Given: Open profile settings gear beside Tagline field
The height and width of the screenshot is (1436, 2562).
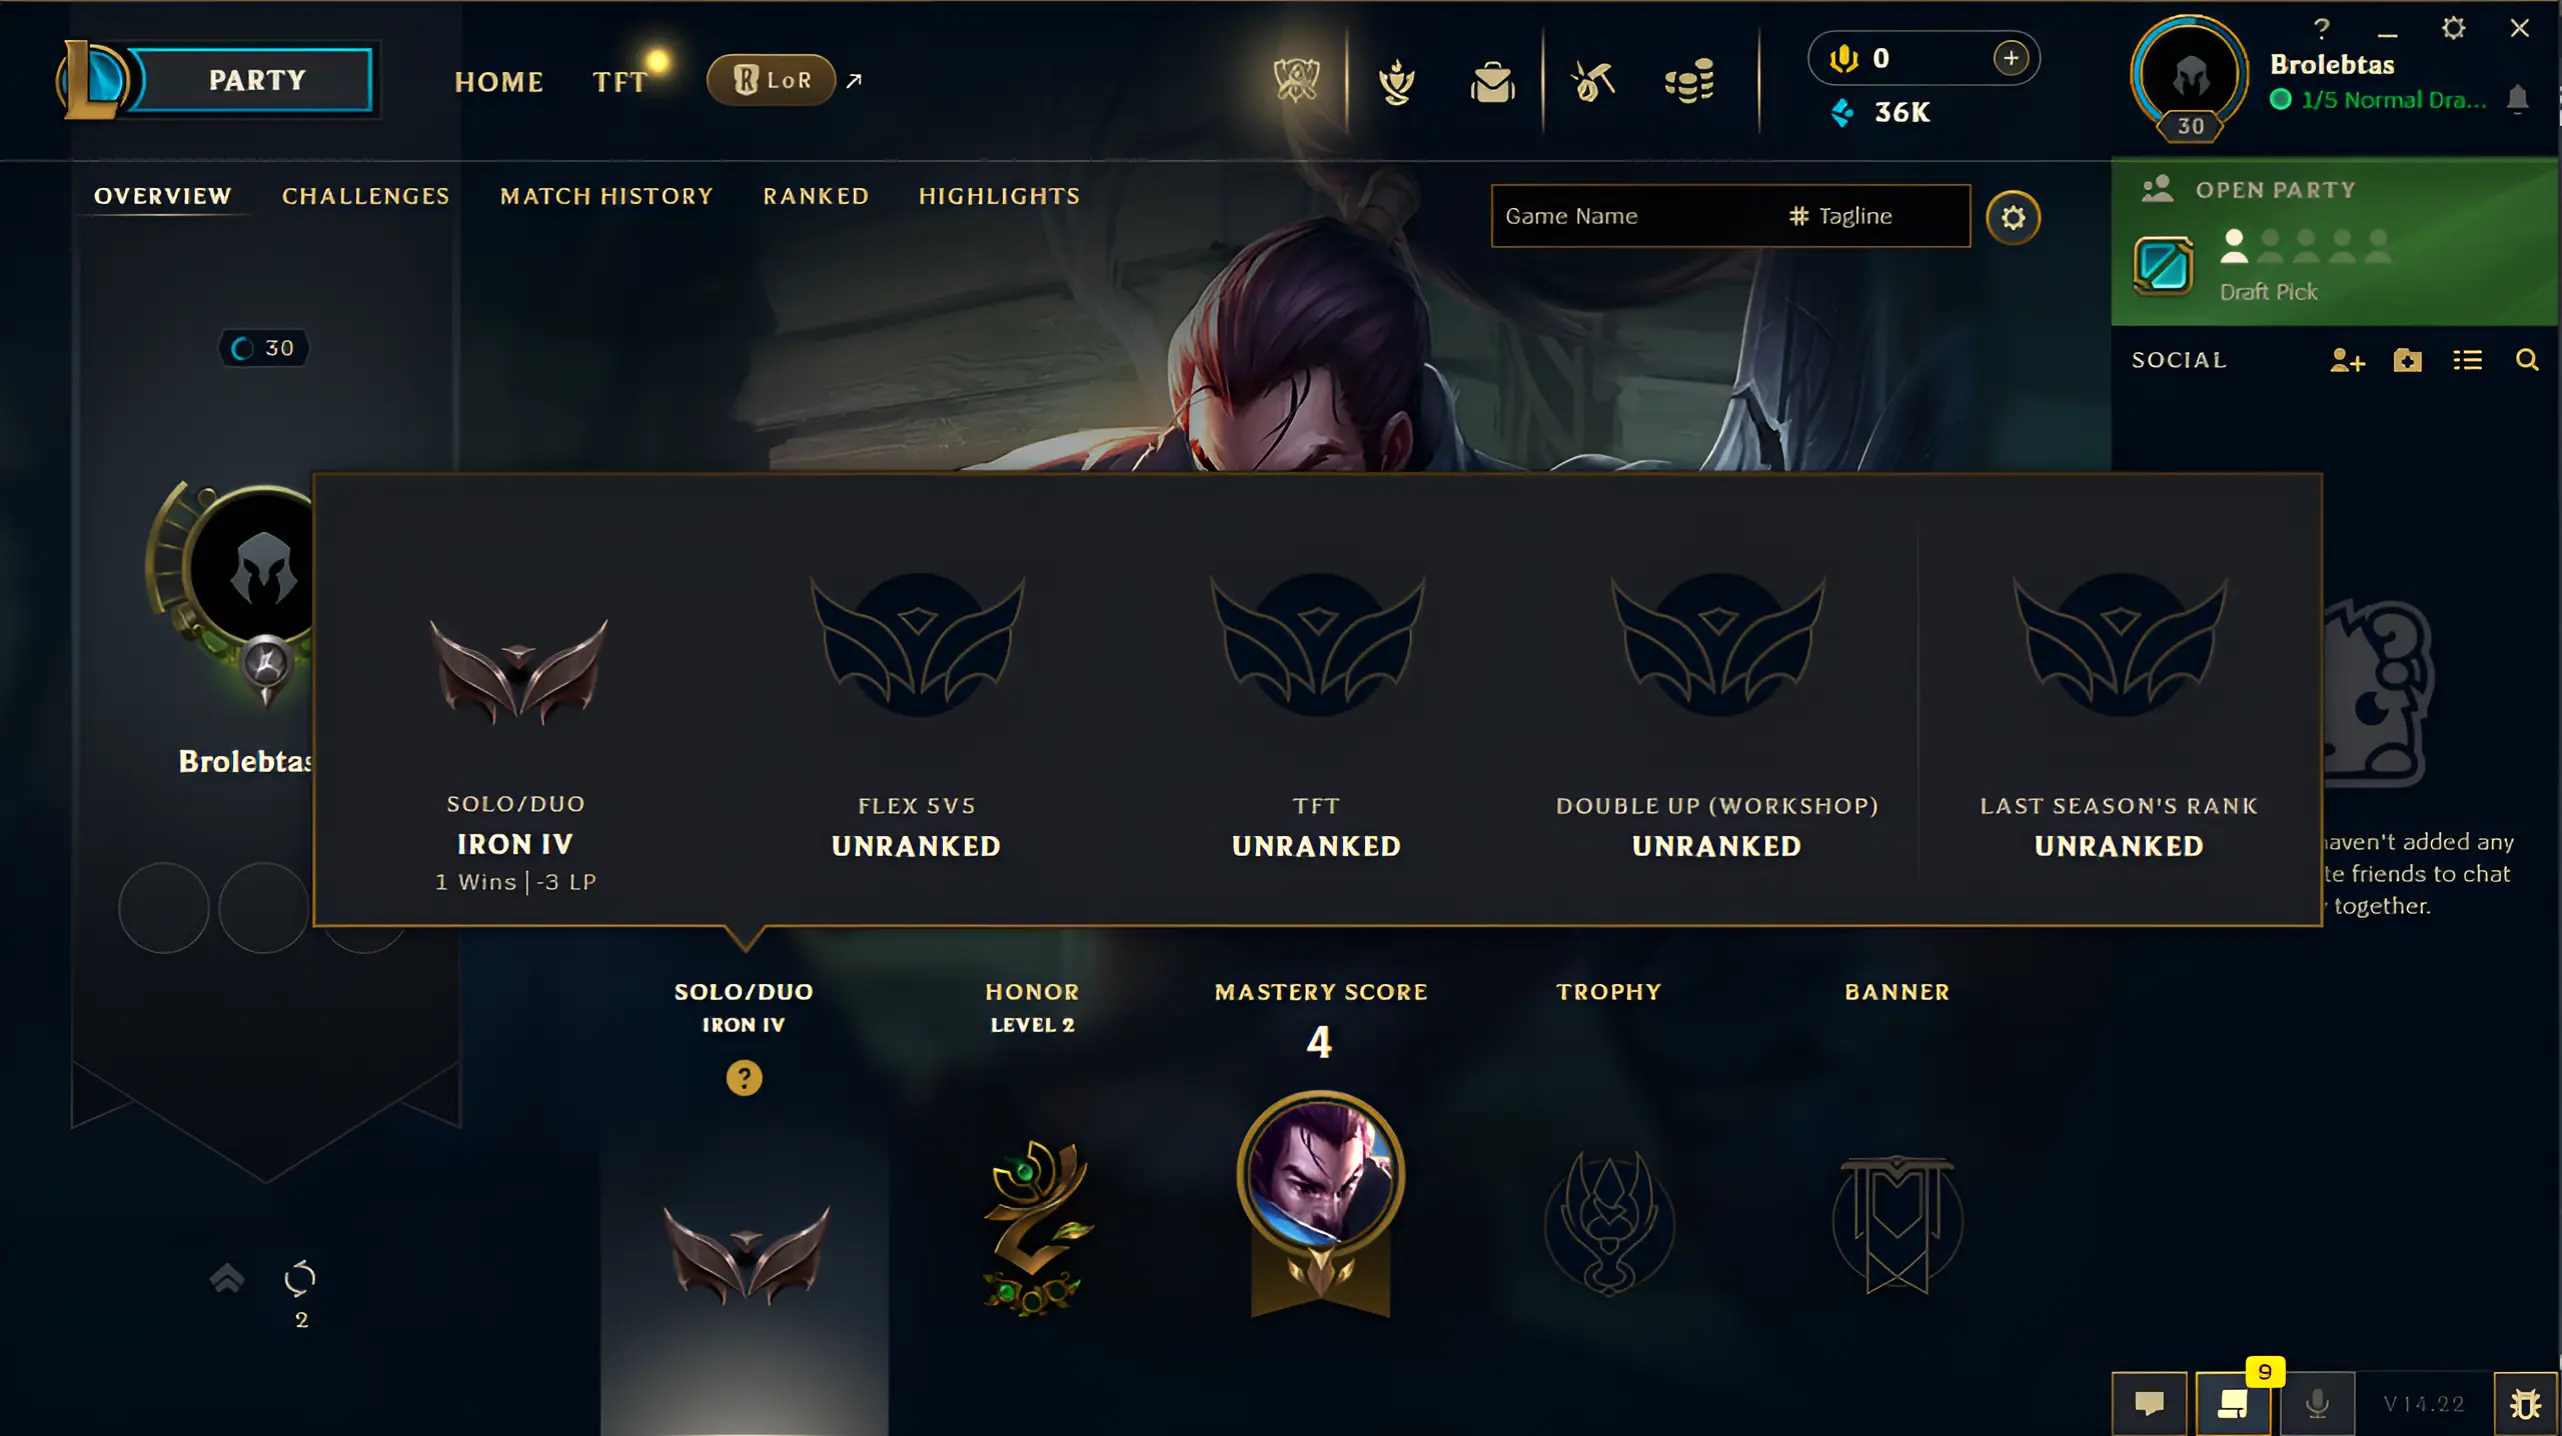Looking at the screenshot, I should tap(2012, 217).
